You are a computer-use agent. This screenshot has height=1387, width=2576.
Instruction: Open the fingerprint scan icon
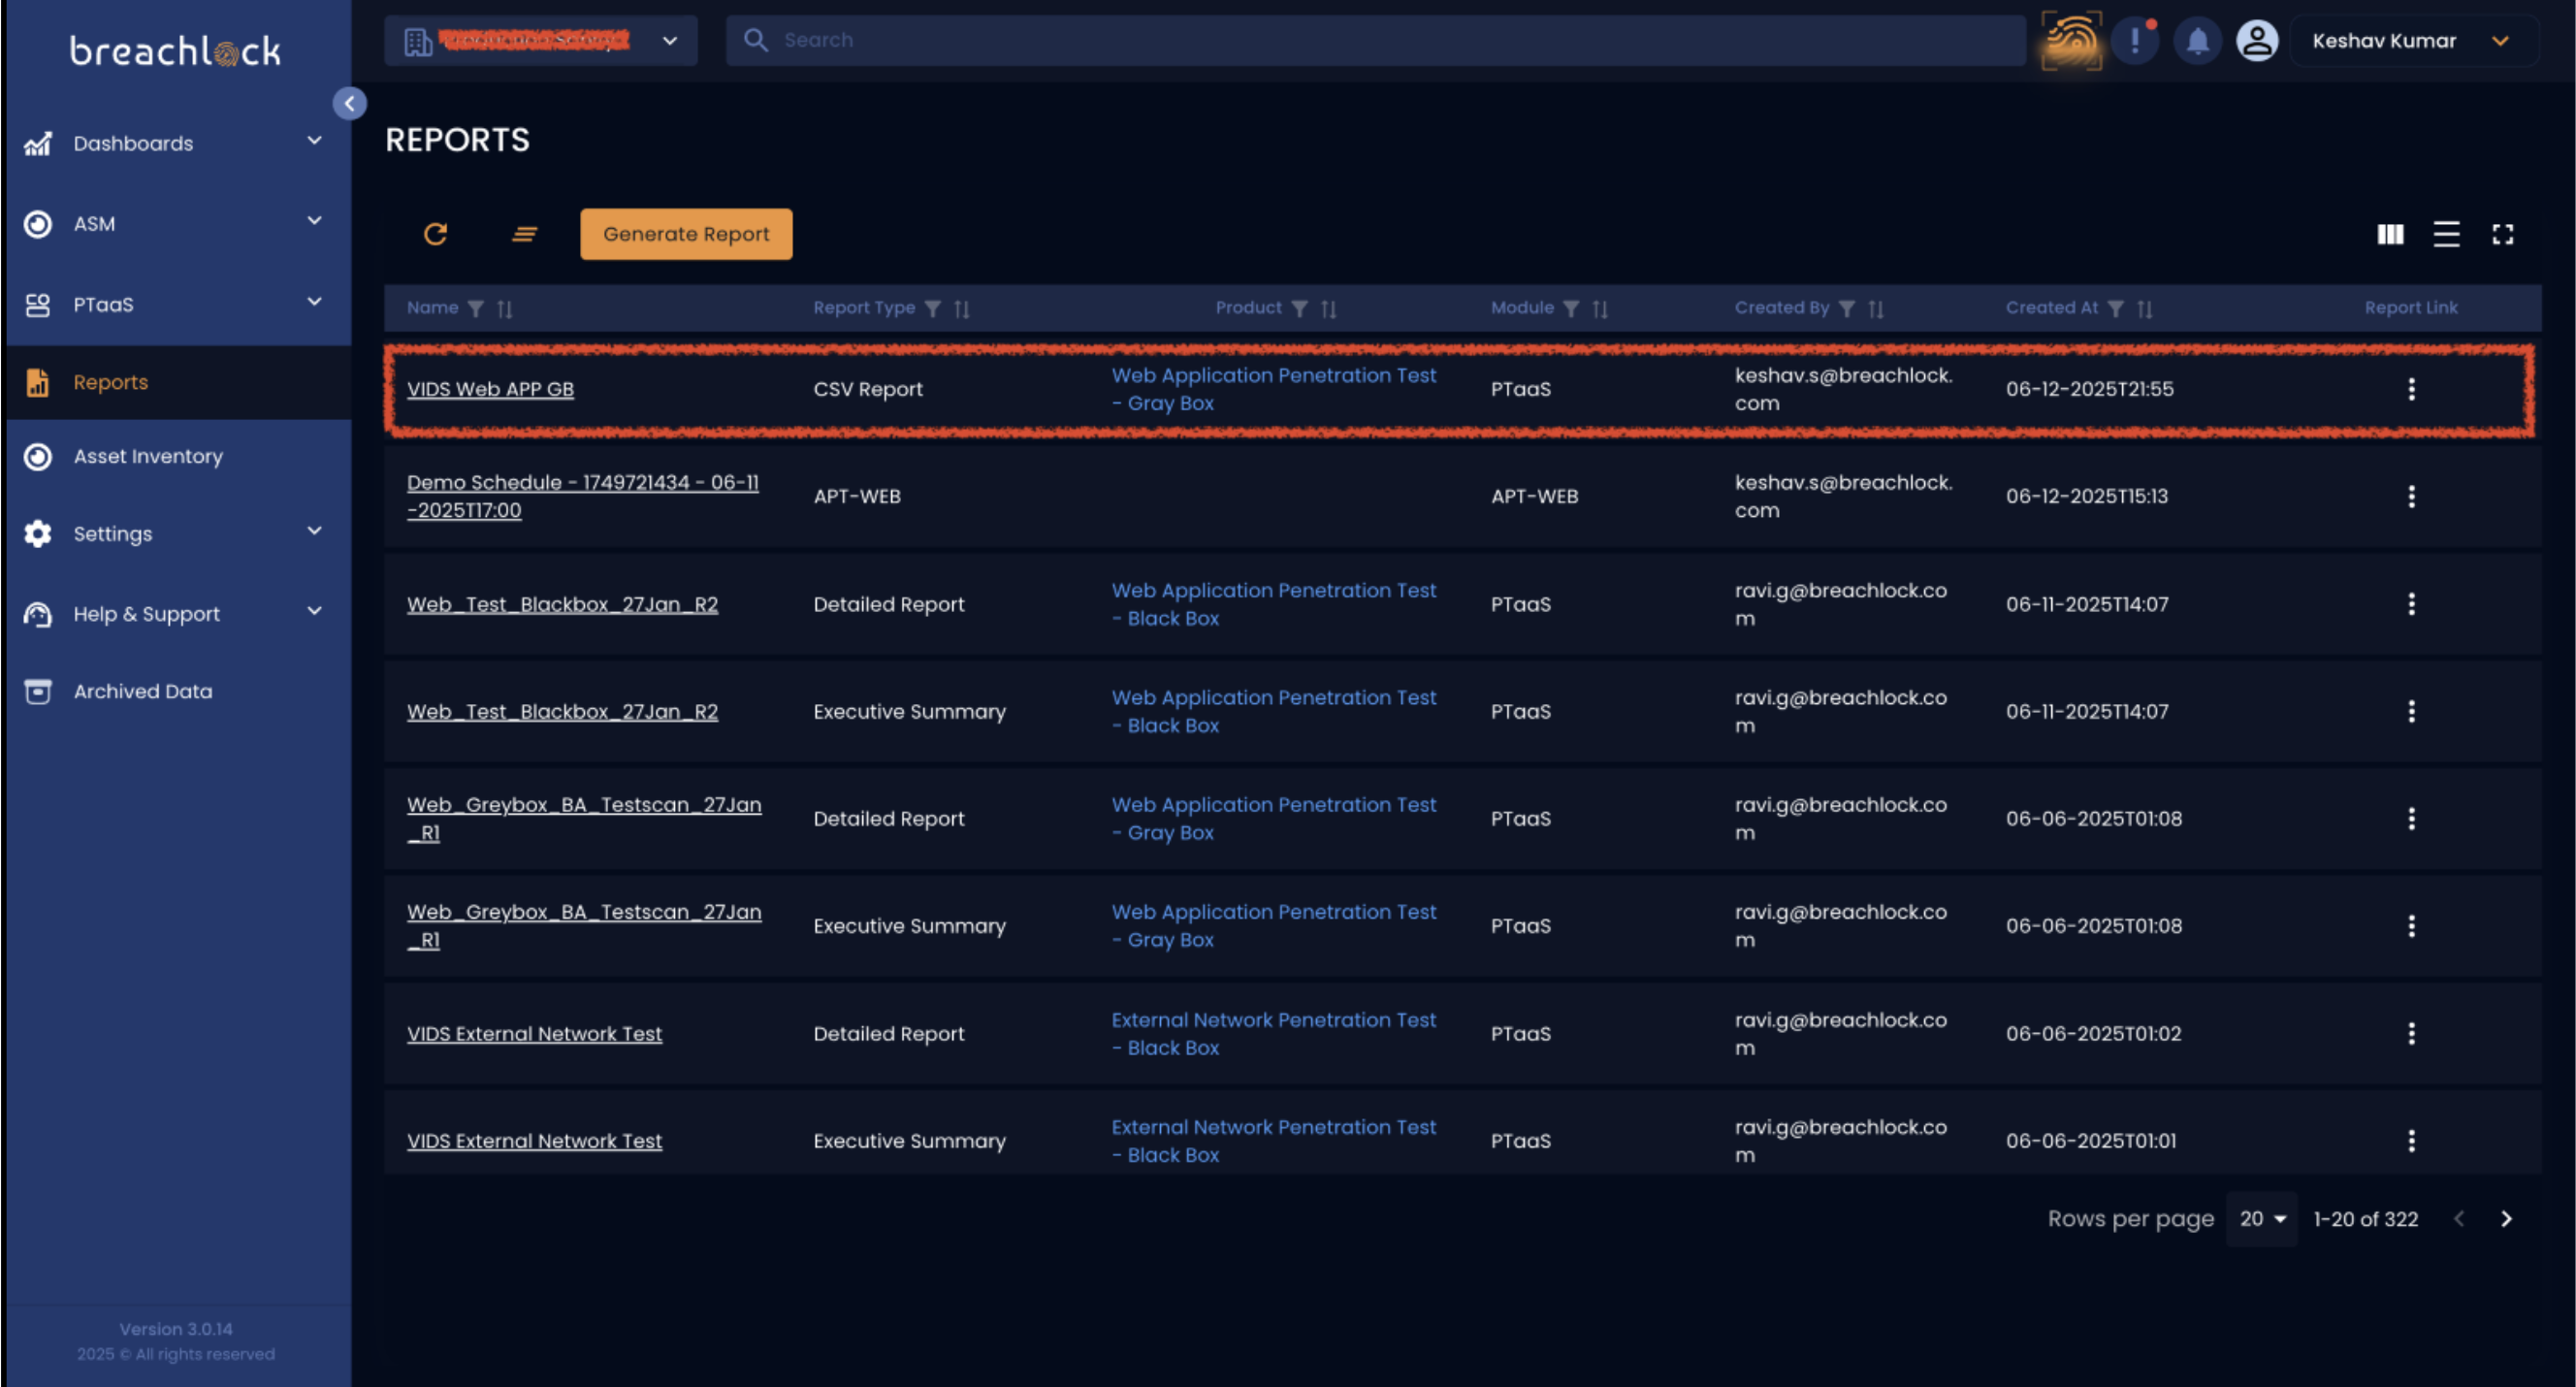[2071, 41]
